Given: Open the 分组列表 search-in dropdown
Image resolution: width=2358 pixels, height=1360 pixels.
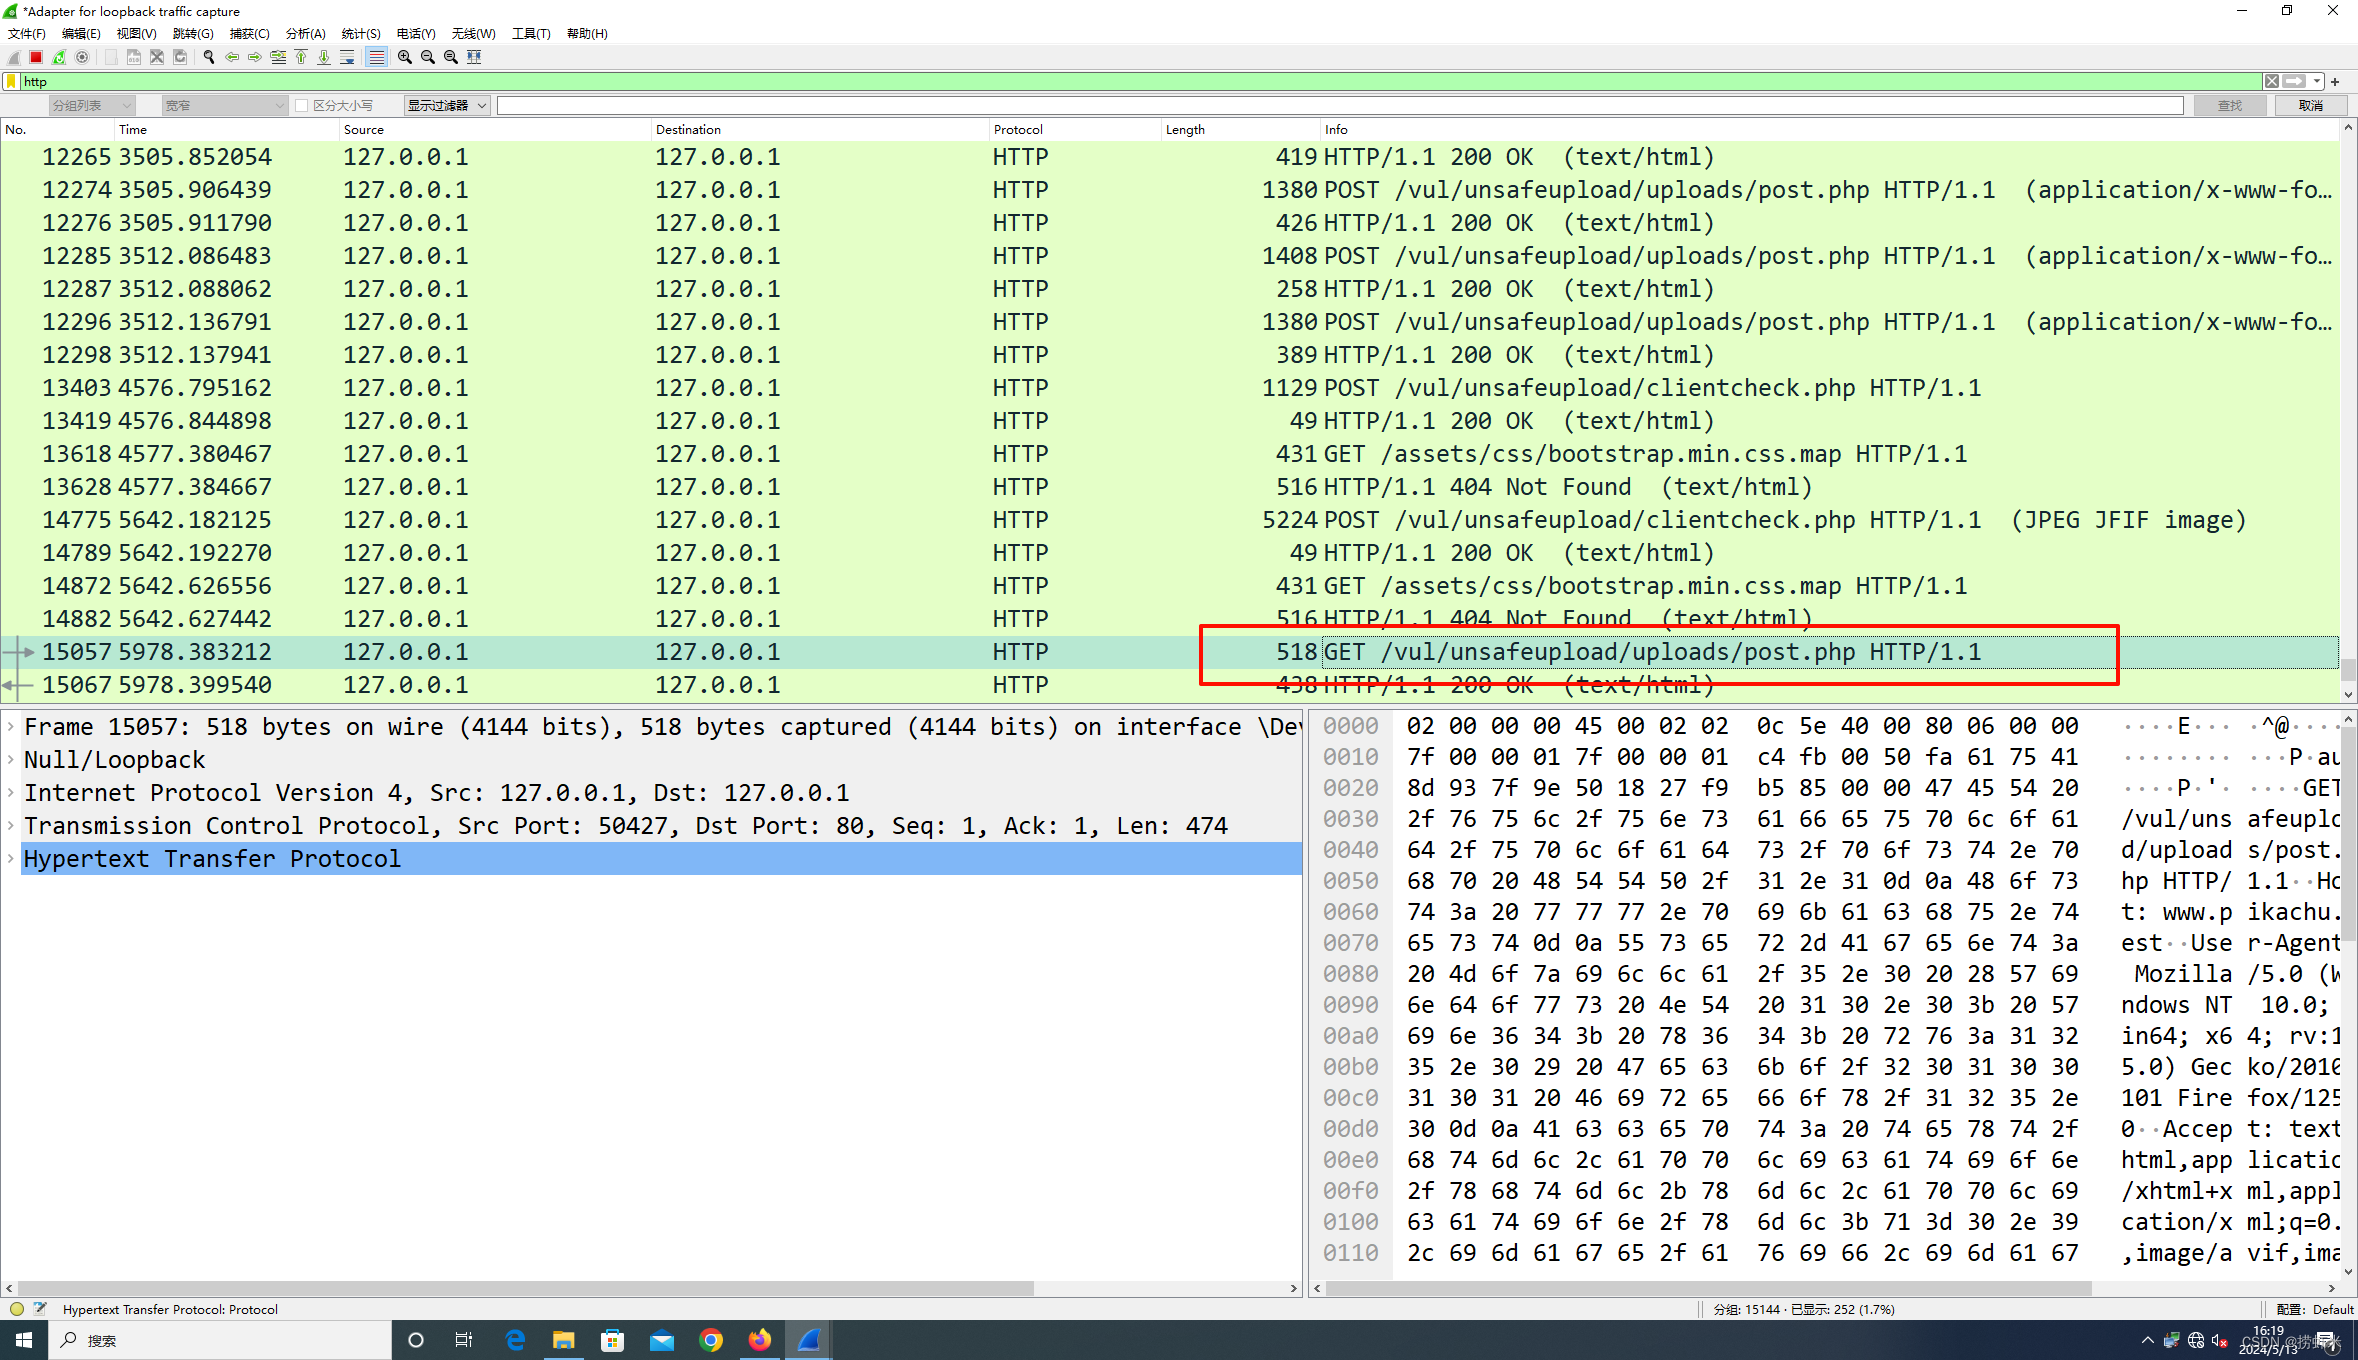Looking at the screenshot, I should click(x=91, y=105).
